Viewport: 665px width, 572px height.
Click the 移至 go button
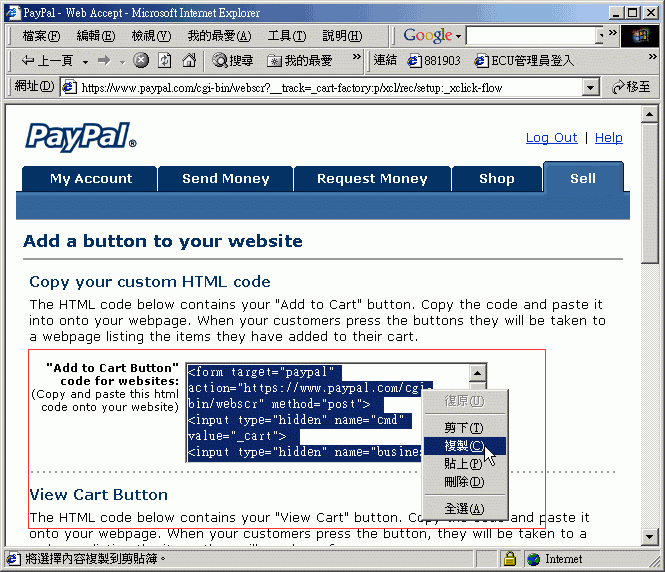point(632,87)
